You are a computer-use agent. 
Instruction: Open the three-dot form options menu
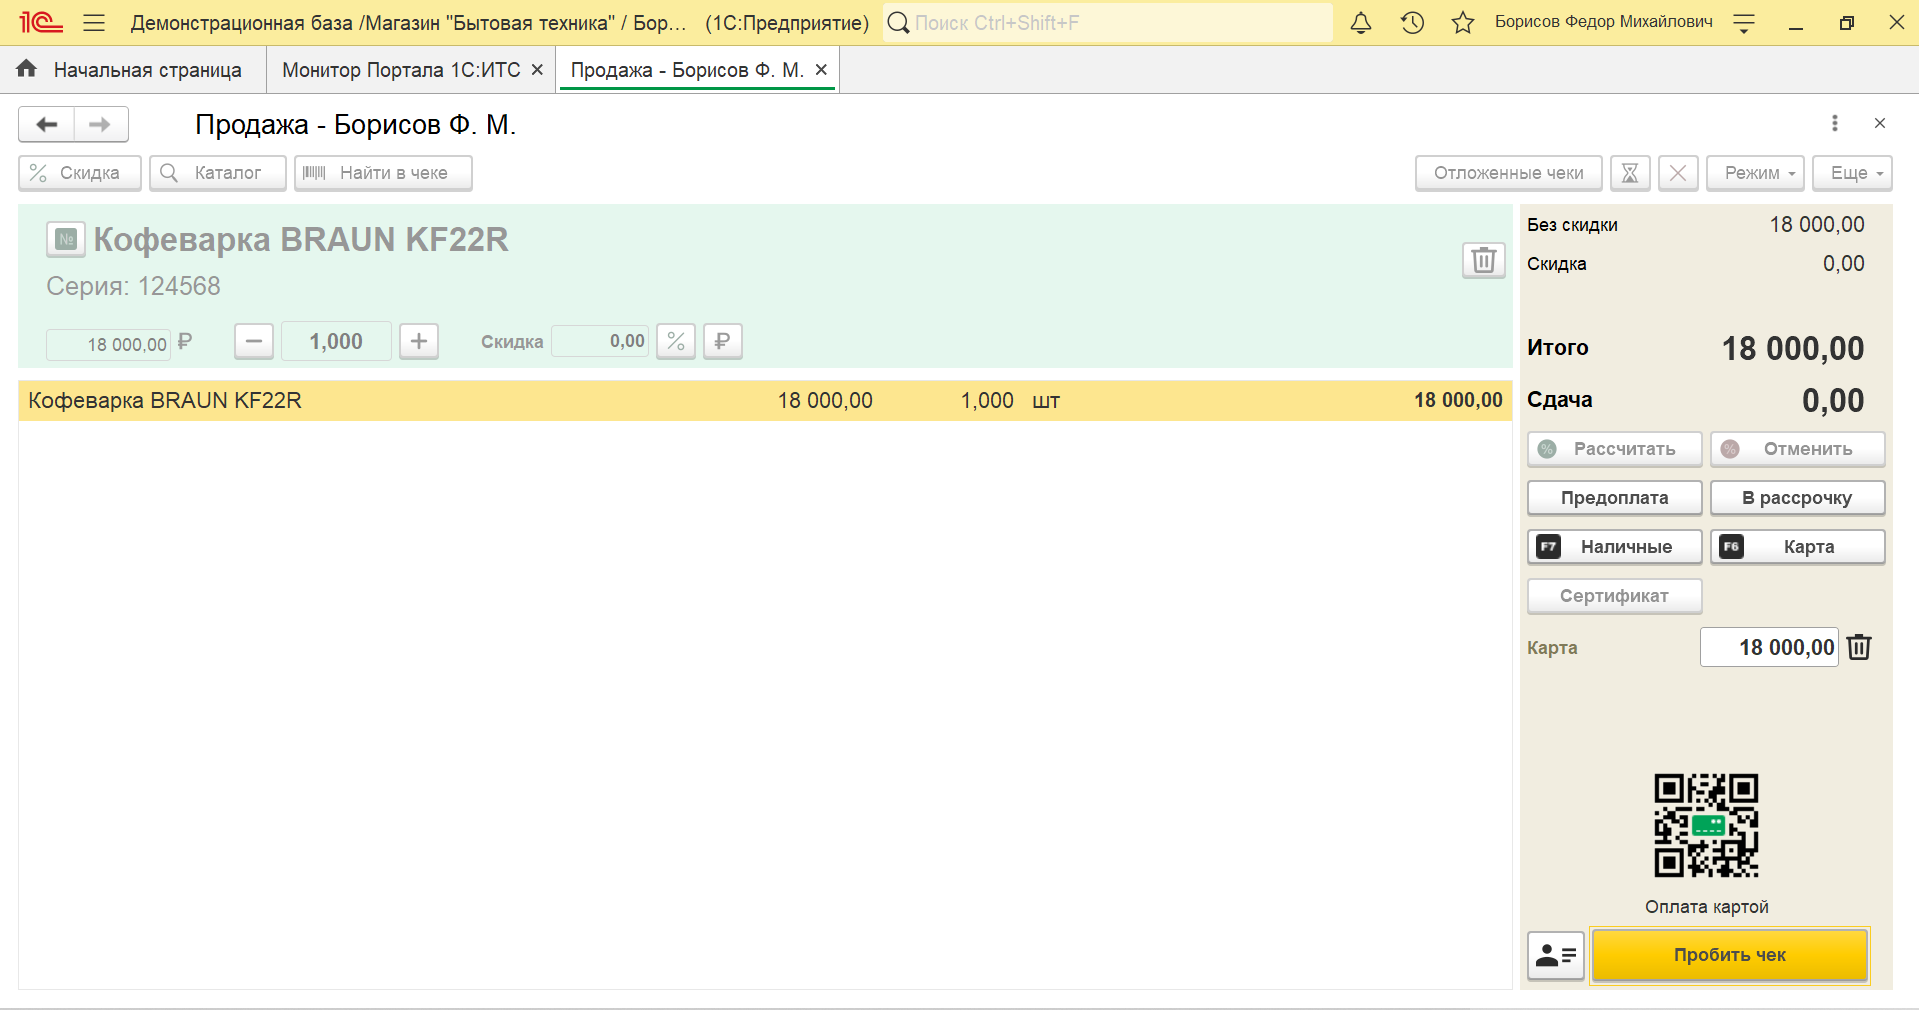point(1834,123)
